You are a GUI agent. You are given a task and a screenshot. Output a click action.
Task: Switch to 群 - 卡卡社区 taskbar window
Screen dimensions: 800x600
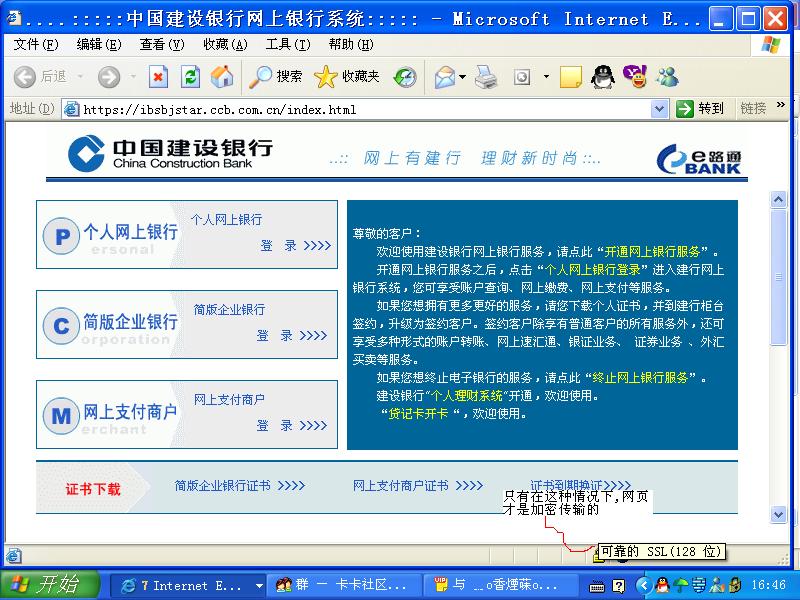(345, 585)
